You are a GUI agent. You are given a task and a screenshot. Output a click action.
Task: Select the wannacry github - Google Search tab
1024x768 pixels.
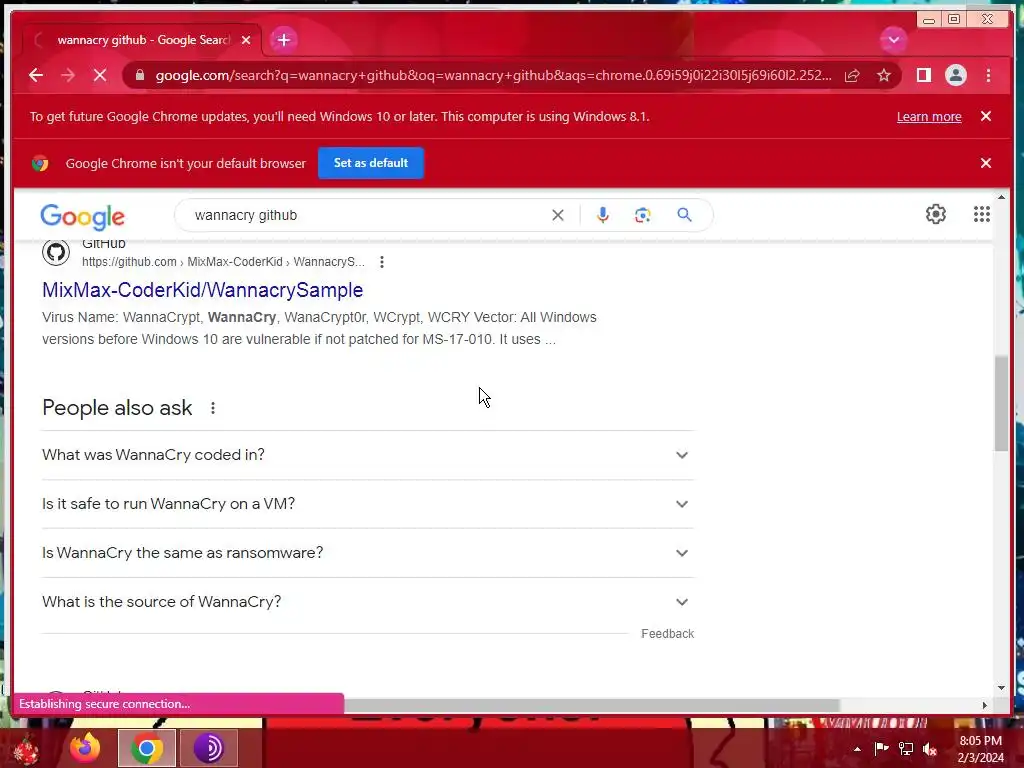click(x=142, y=40)
